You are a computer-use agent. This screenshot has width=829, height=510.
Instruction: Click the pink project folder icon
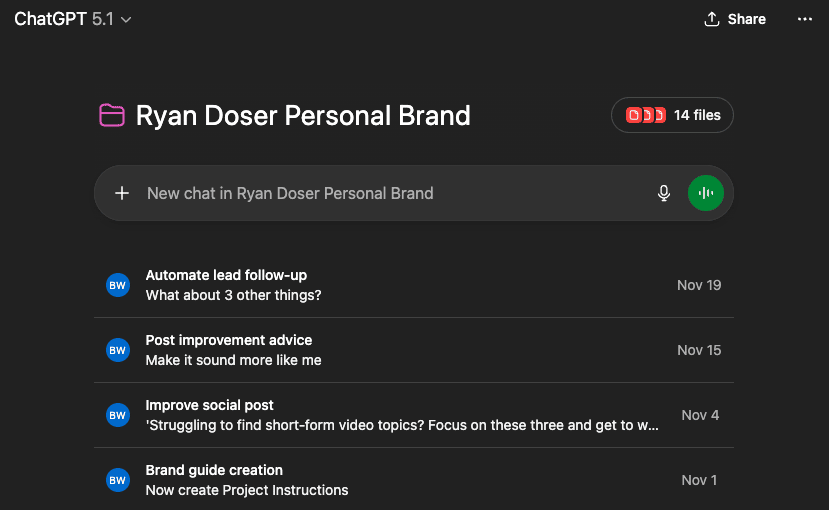111,116
